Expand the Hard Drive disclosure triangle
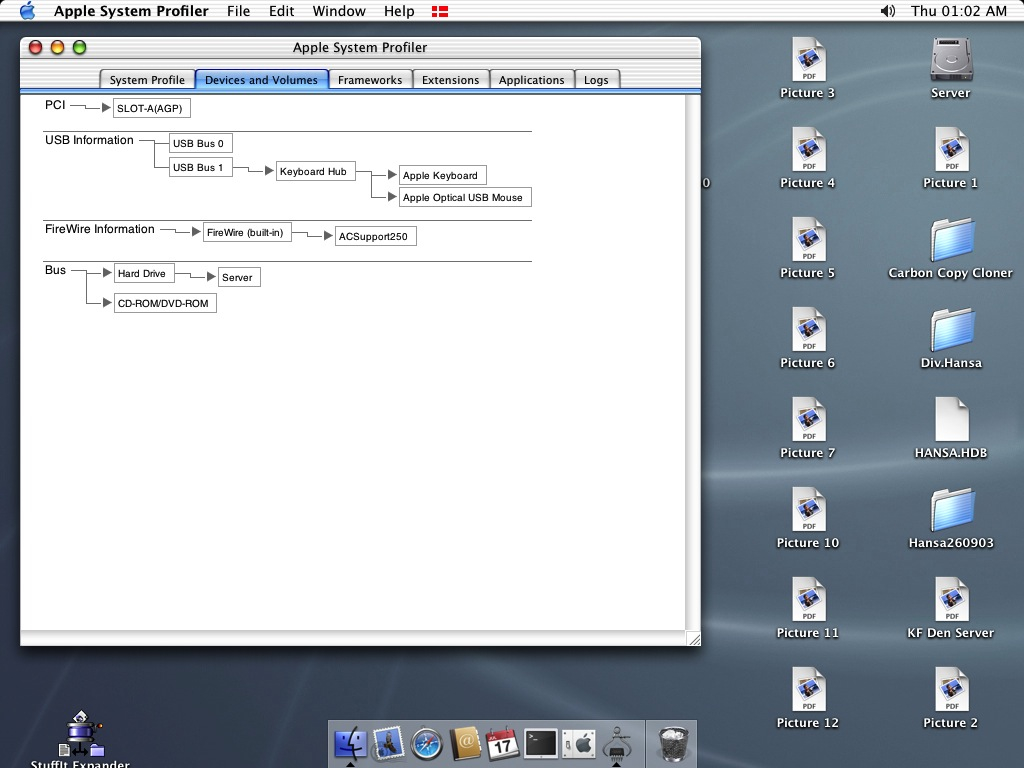Image resolution: width=1024 pixels, height=768 pixels. tap(107, 272)
